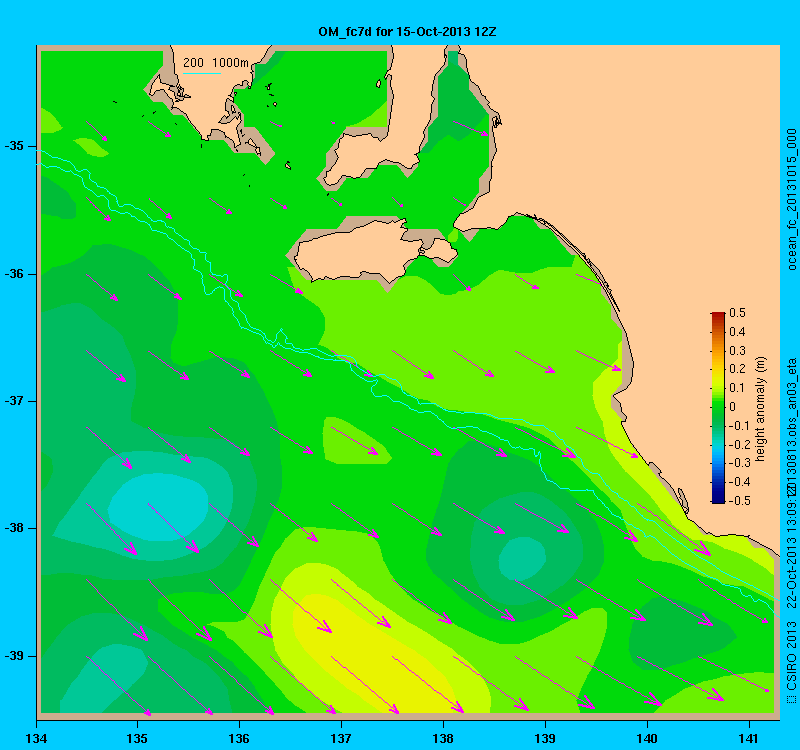Click the "134" longitude axis label
800x750 pixels.
(36, 739)
